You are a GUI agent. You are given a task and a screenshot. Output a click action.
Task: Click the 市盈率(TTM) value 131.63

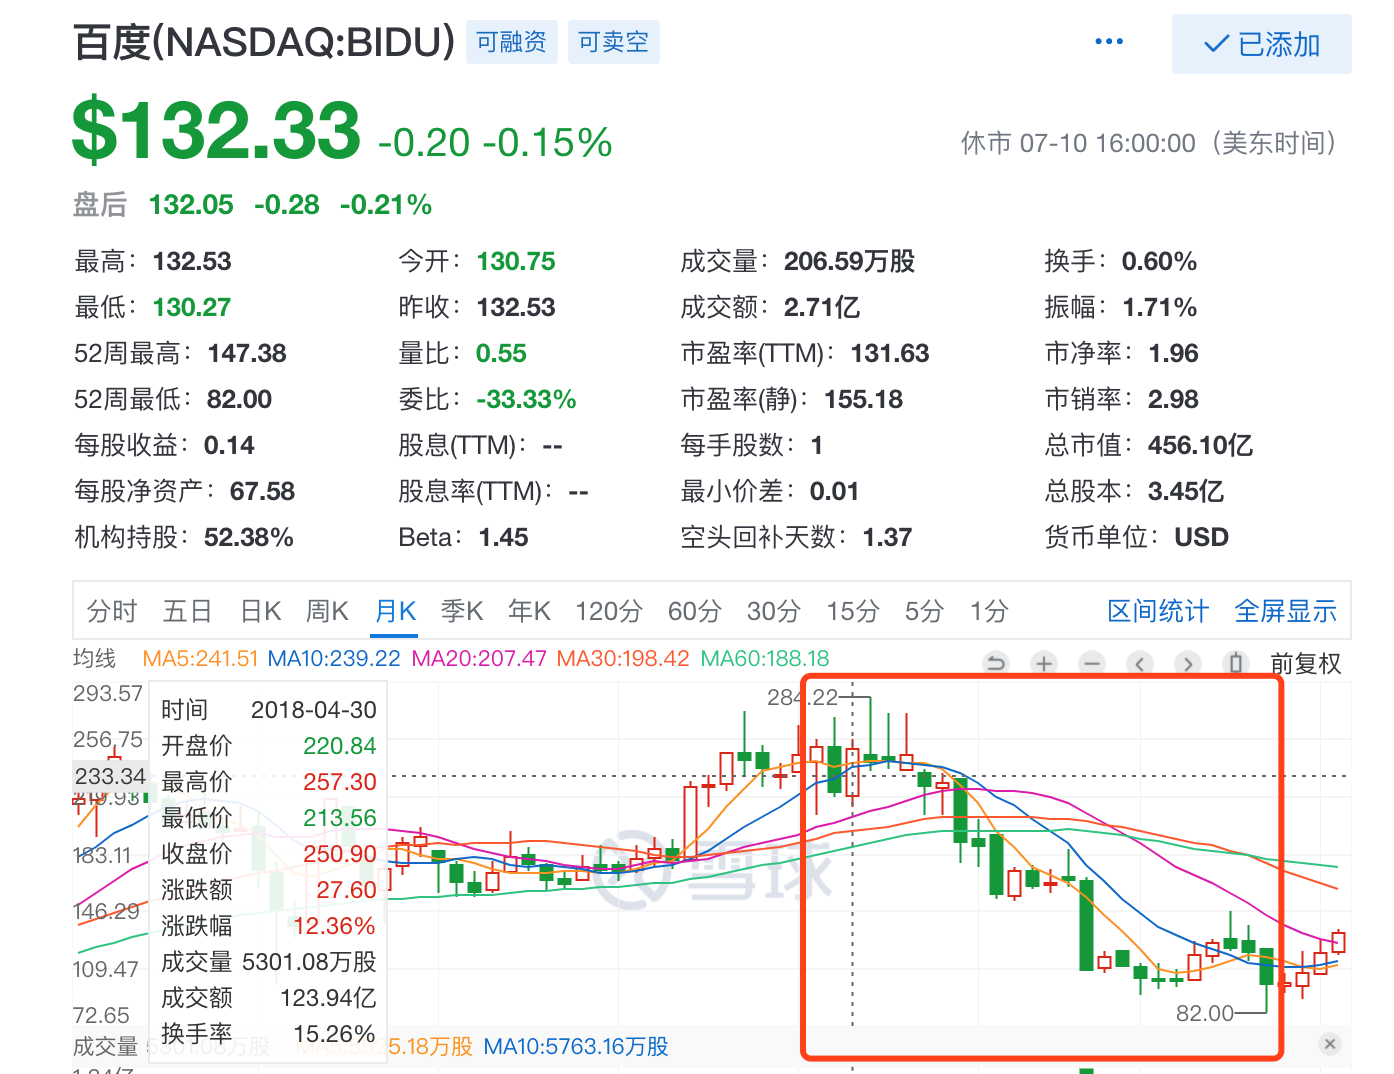click(890, 353)
